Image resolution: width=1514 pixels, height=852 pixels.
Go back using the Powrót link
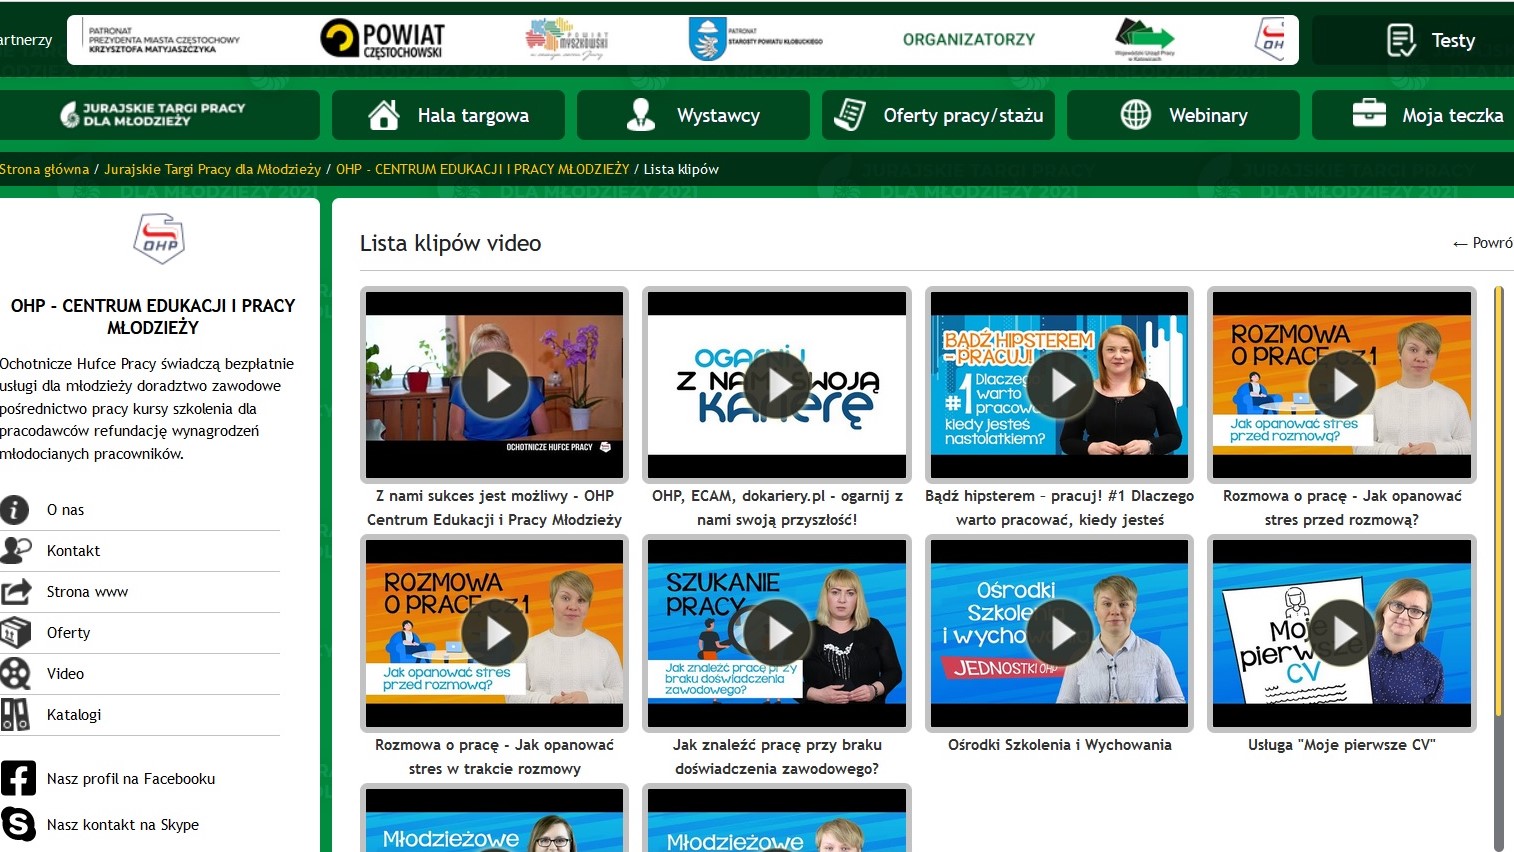pos(1483,243)
